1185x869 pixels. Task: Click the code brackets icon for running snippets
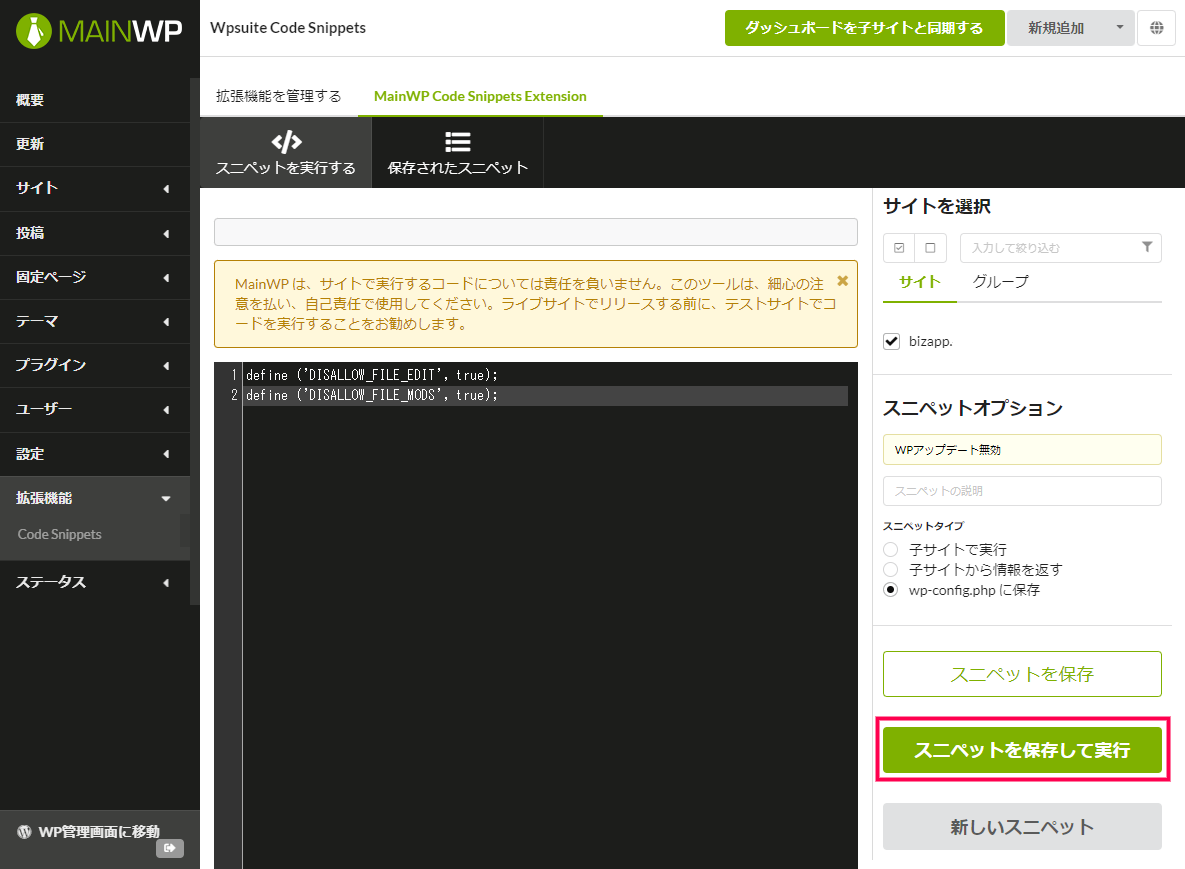pos(286,141)
